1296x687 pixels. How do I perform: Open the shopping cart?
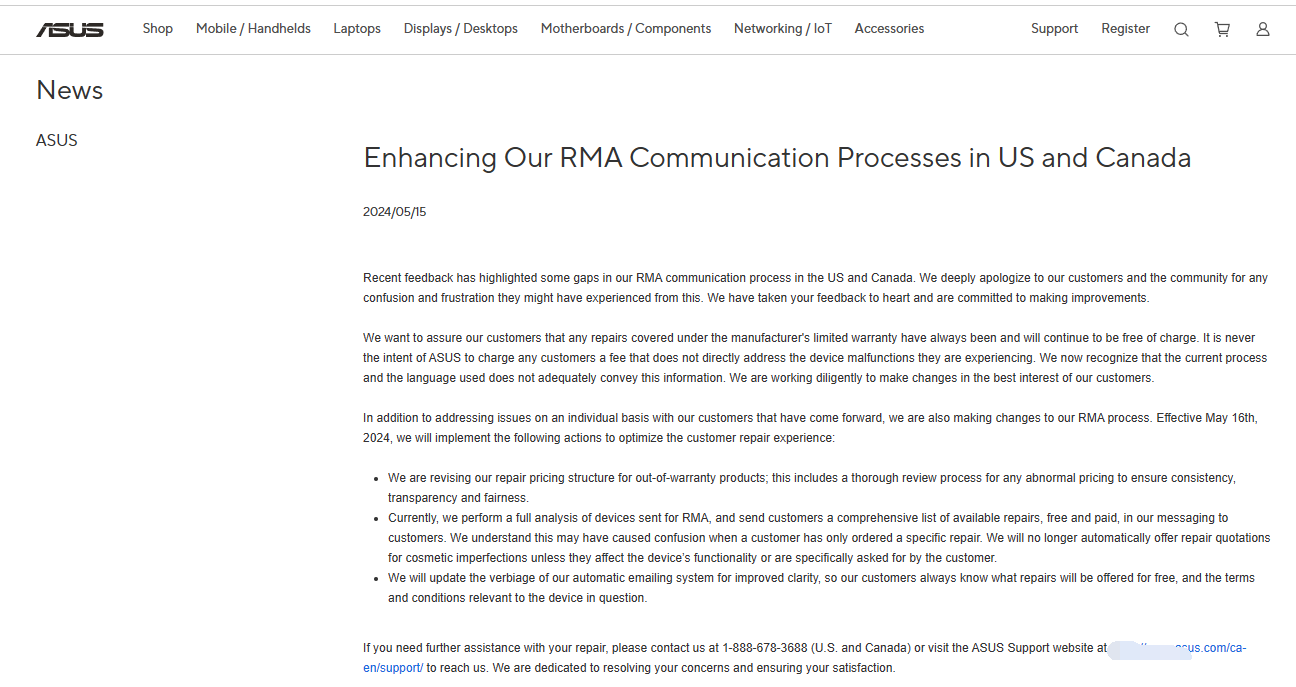pos(1222,29)
